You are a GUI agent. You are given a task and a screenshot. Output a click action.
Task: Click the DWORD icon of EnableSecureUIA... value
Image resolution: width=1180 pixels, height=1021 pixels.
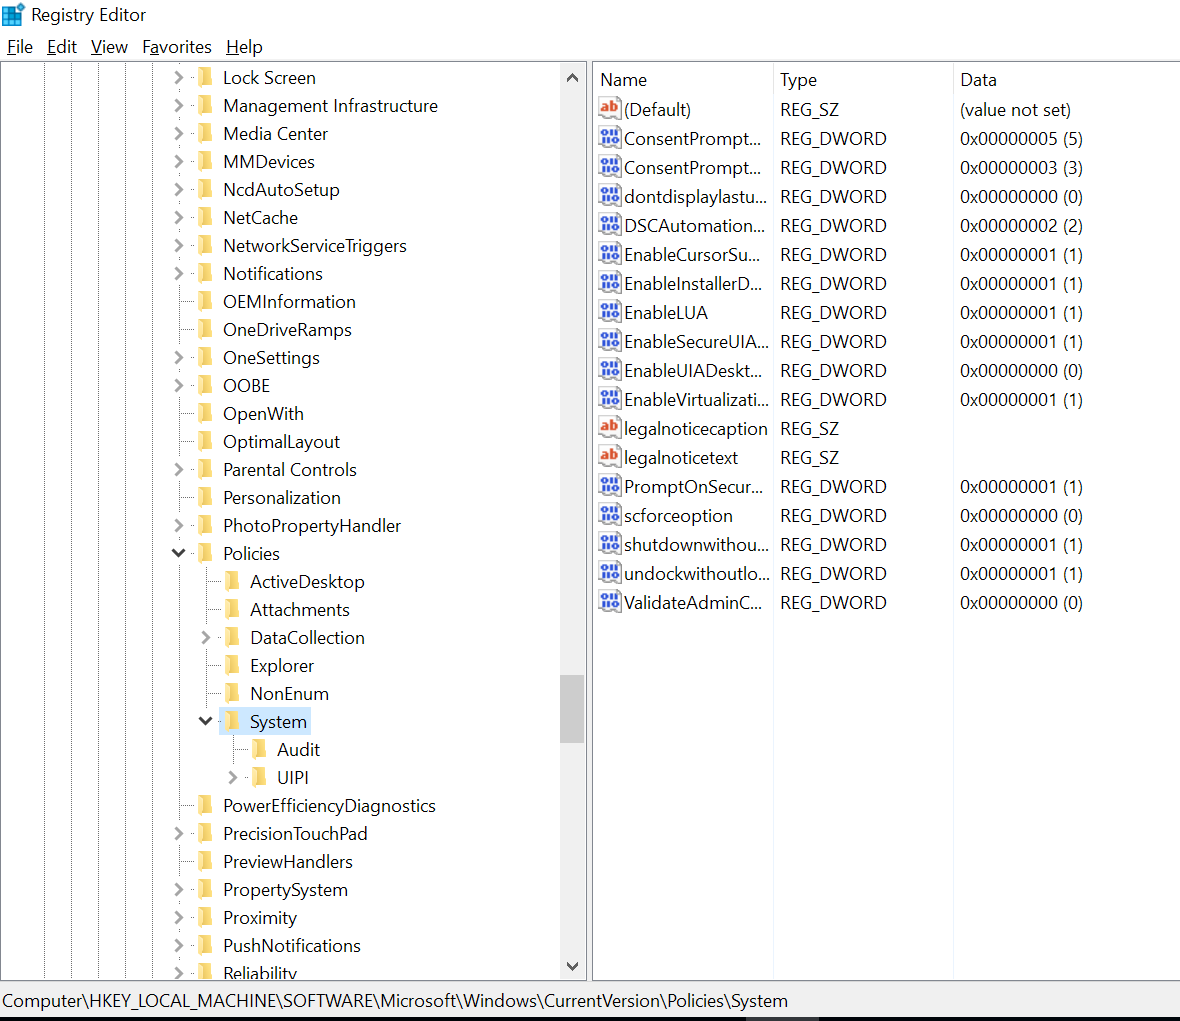[610, 340]
